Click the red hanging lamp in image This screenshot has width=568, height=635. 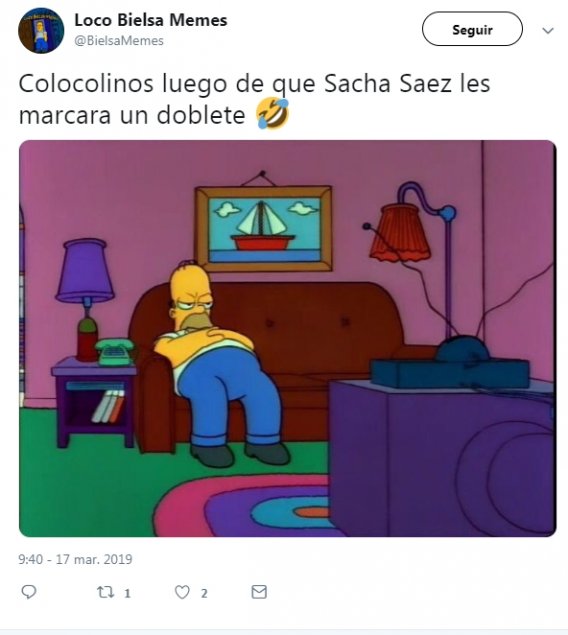coord(399,232)
